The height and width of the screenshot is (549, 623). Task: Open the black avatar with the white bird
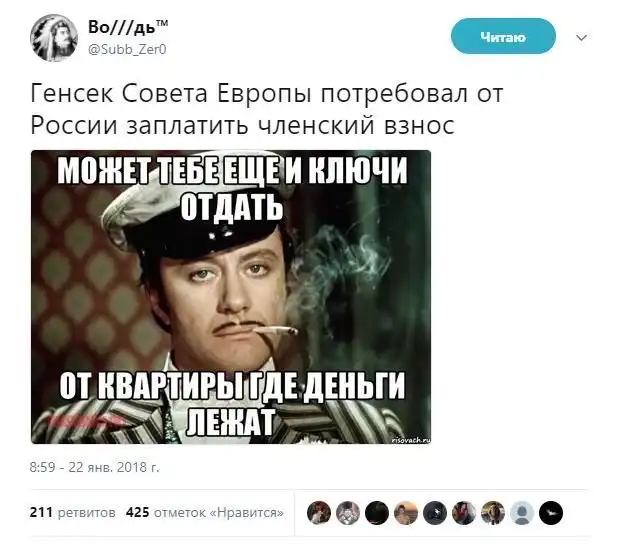[x=551, y=513]
